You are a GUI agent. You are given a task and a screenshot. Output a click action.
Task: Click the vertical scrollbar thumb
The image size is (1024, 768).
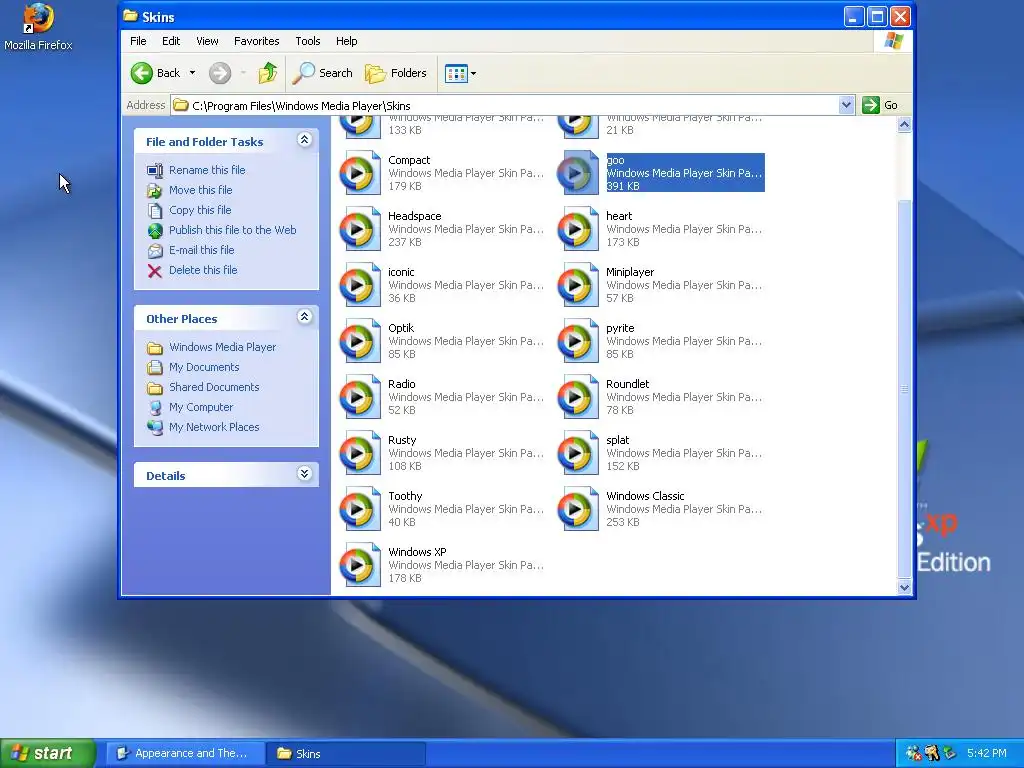coord(904,389)
